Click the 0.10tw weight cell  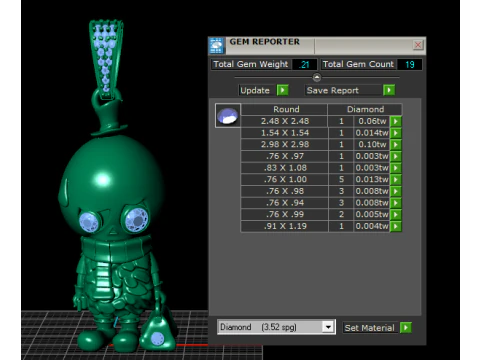pyautogui.click(x=372, y=145)
